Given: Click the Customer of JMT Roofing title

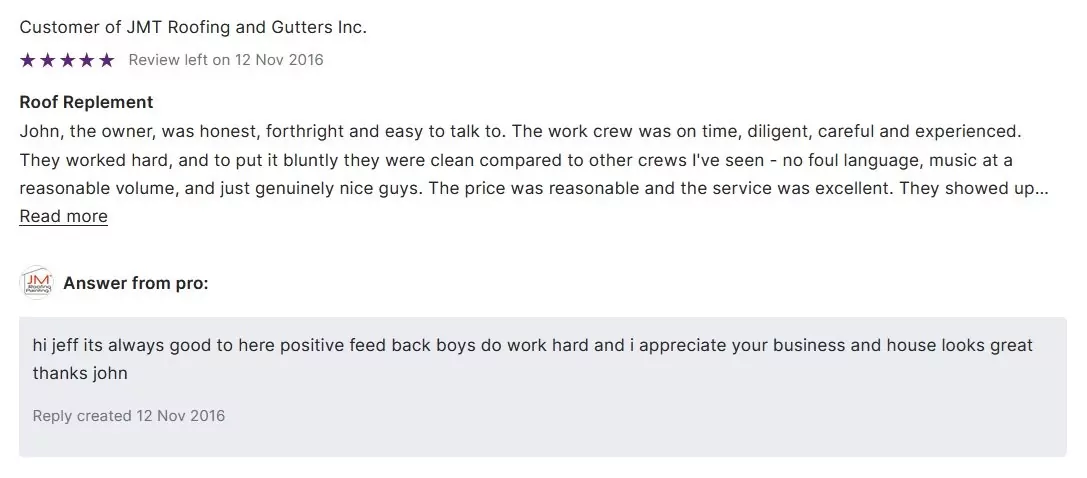Looking at the screenshot, I should point(193,27).
